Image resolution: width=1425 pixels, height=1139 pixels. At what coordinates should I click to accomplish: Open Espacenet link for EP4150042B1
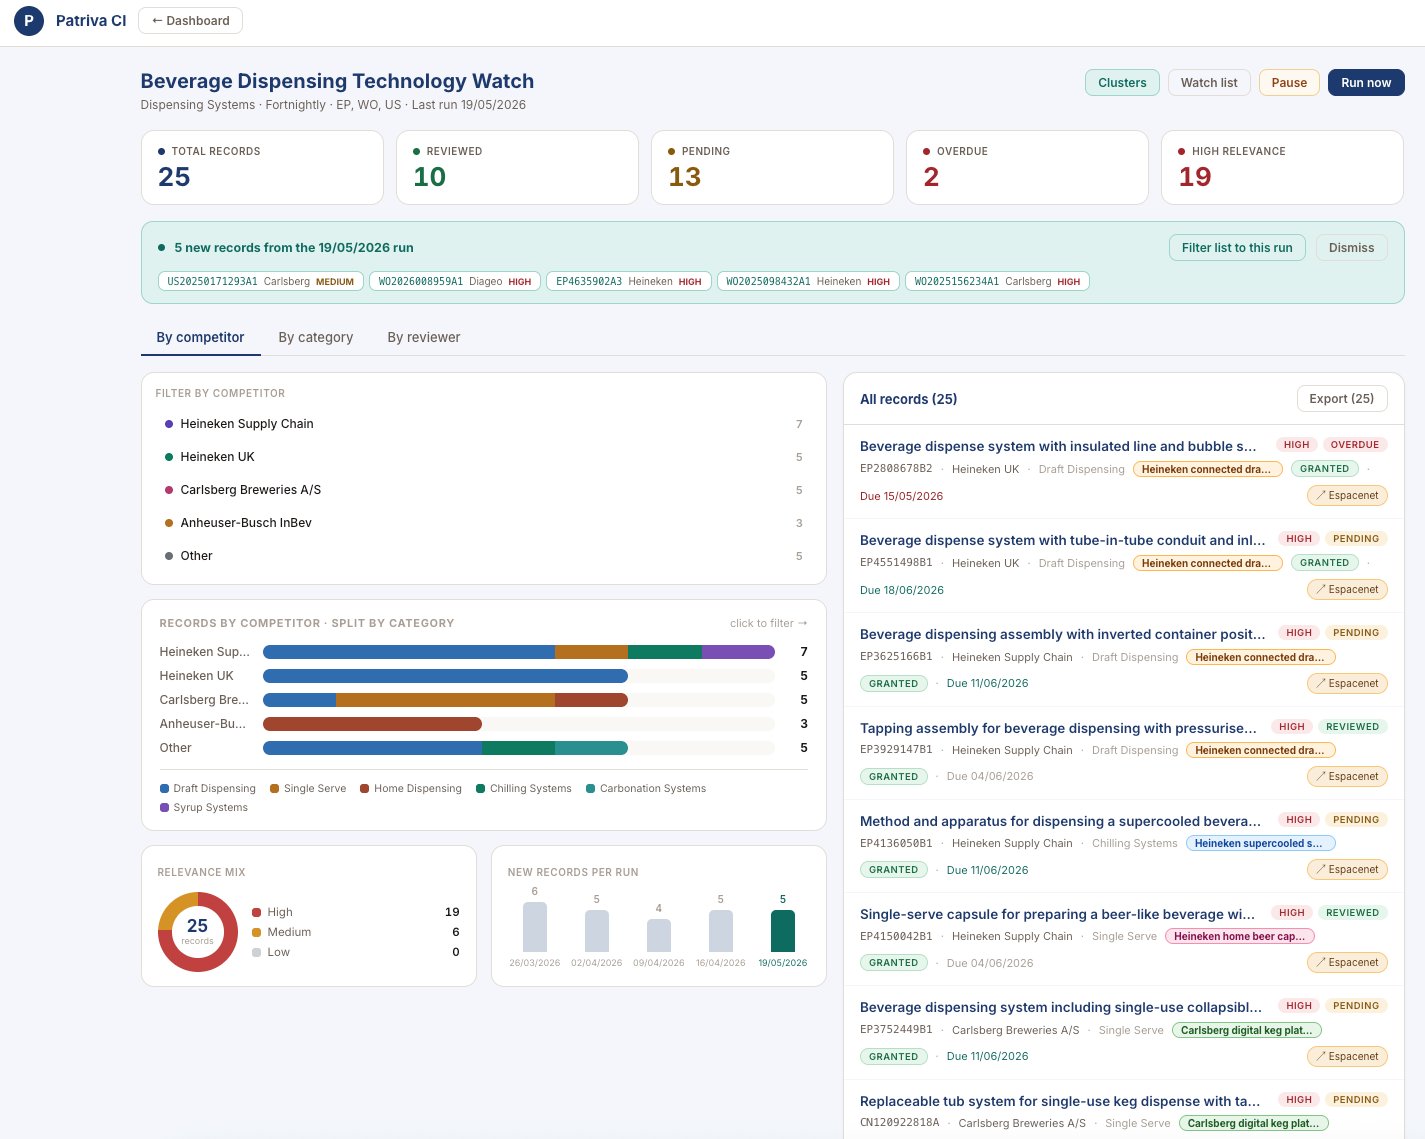[1347, 963]
